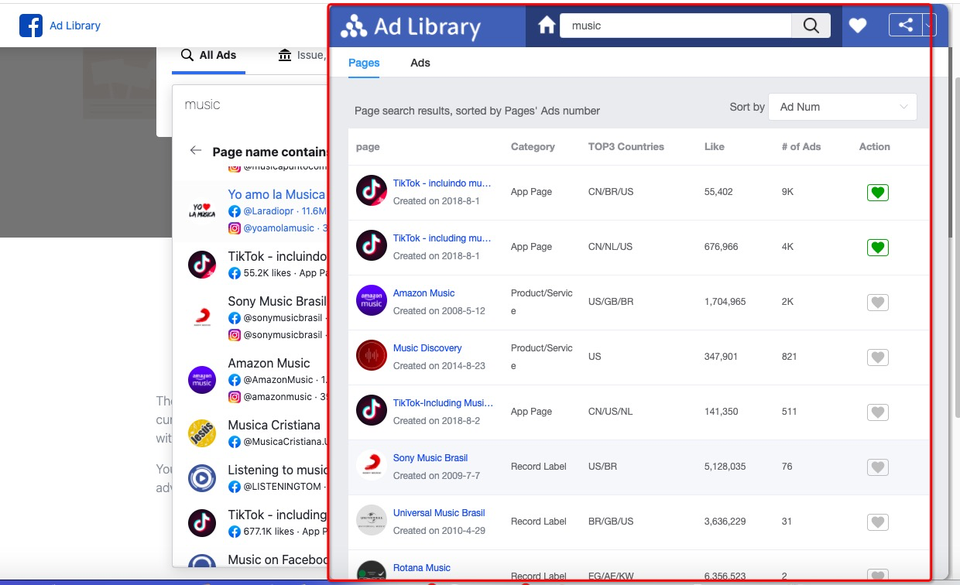The height and width of the screenshot is (585, 960).
Task: Unfavorite the TikTok - incluindo mu... page
Action: click(877, 193)
